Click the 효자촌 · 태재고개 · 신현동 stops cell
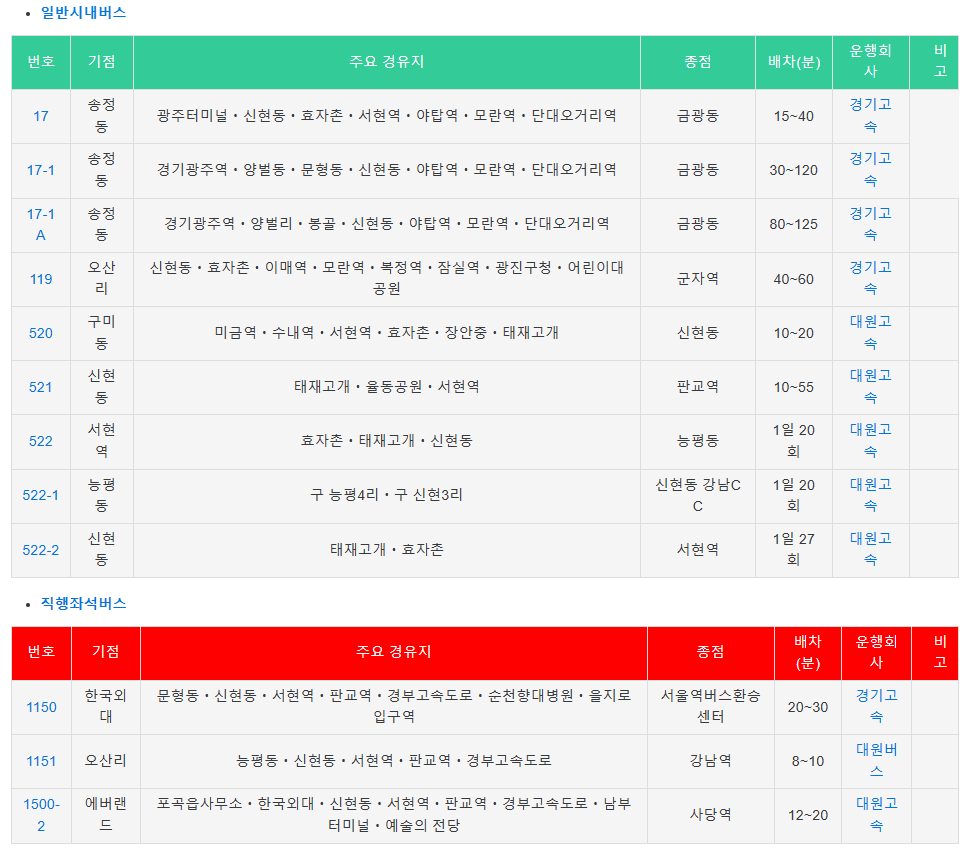 click(386, 441)
